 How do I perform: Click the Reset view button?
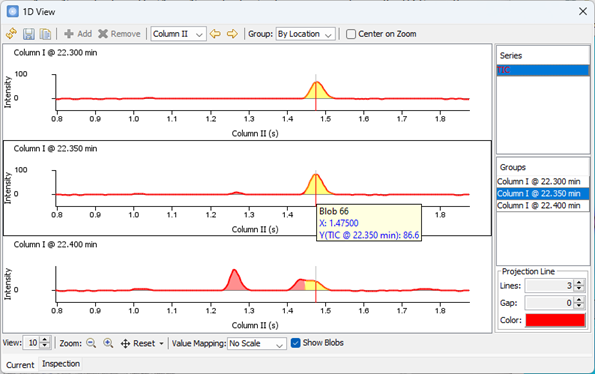point(137,344)
